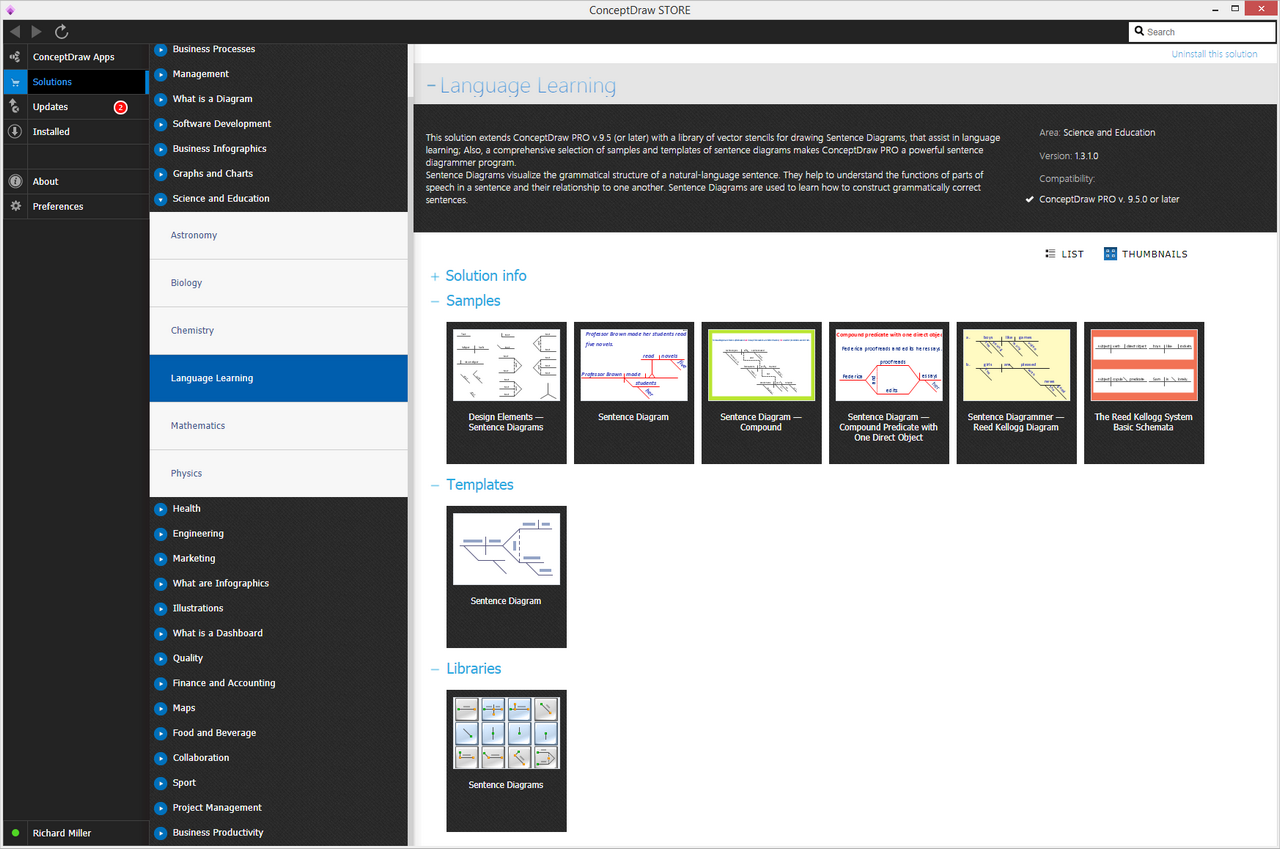Click the Richard Miller user name

62,833
